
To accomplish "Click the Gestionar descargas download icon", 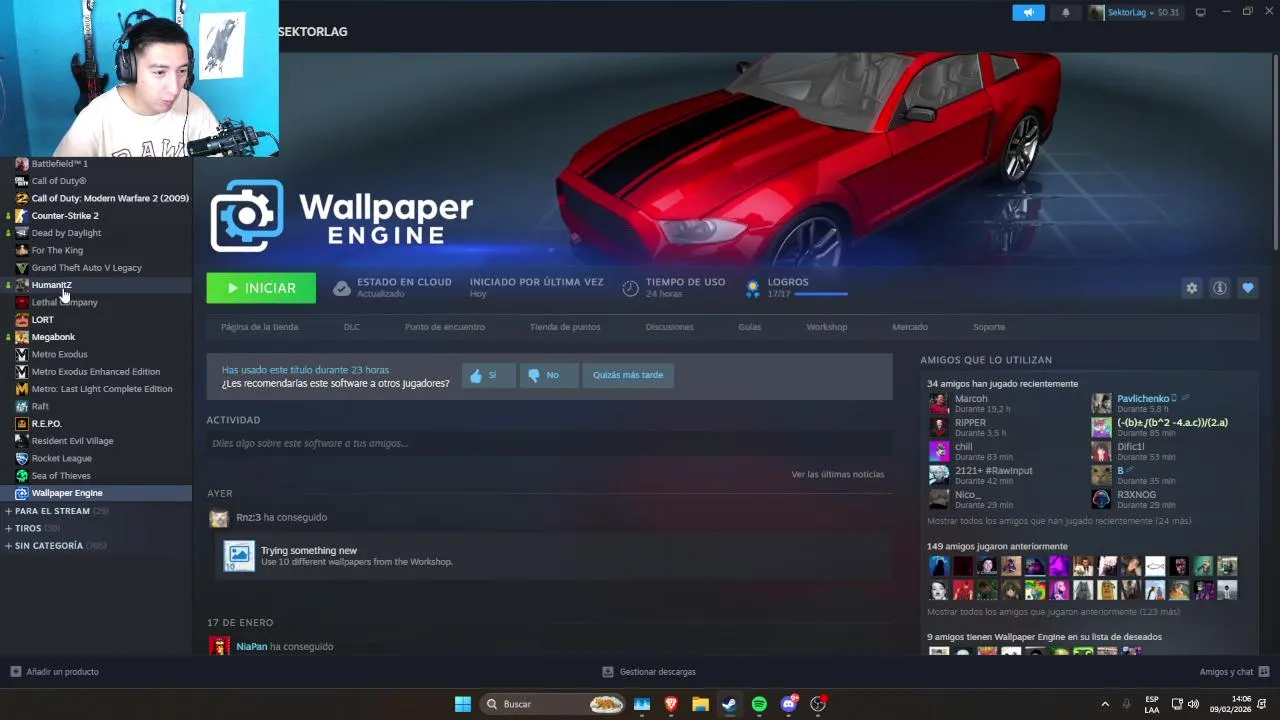I will [x=608, y=672].
